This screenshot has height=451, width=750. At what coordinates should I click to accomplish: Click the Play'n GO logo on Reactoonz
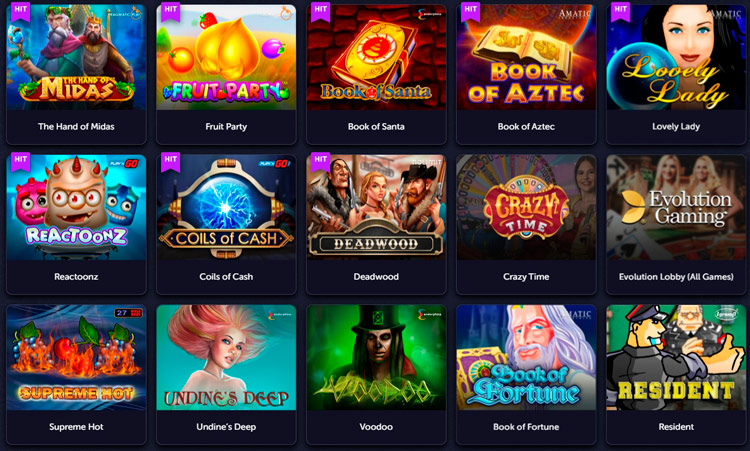tap(124, 164)
